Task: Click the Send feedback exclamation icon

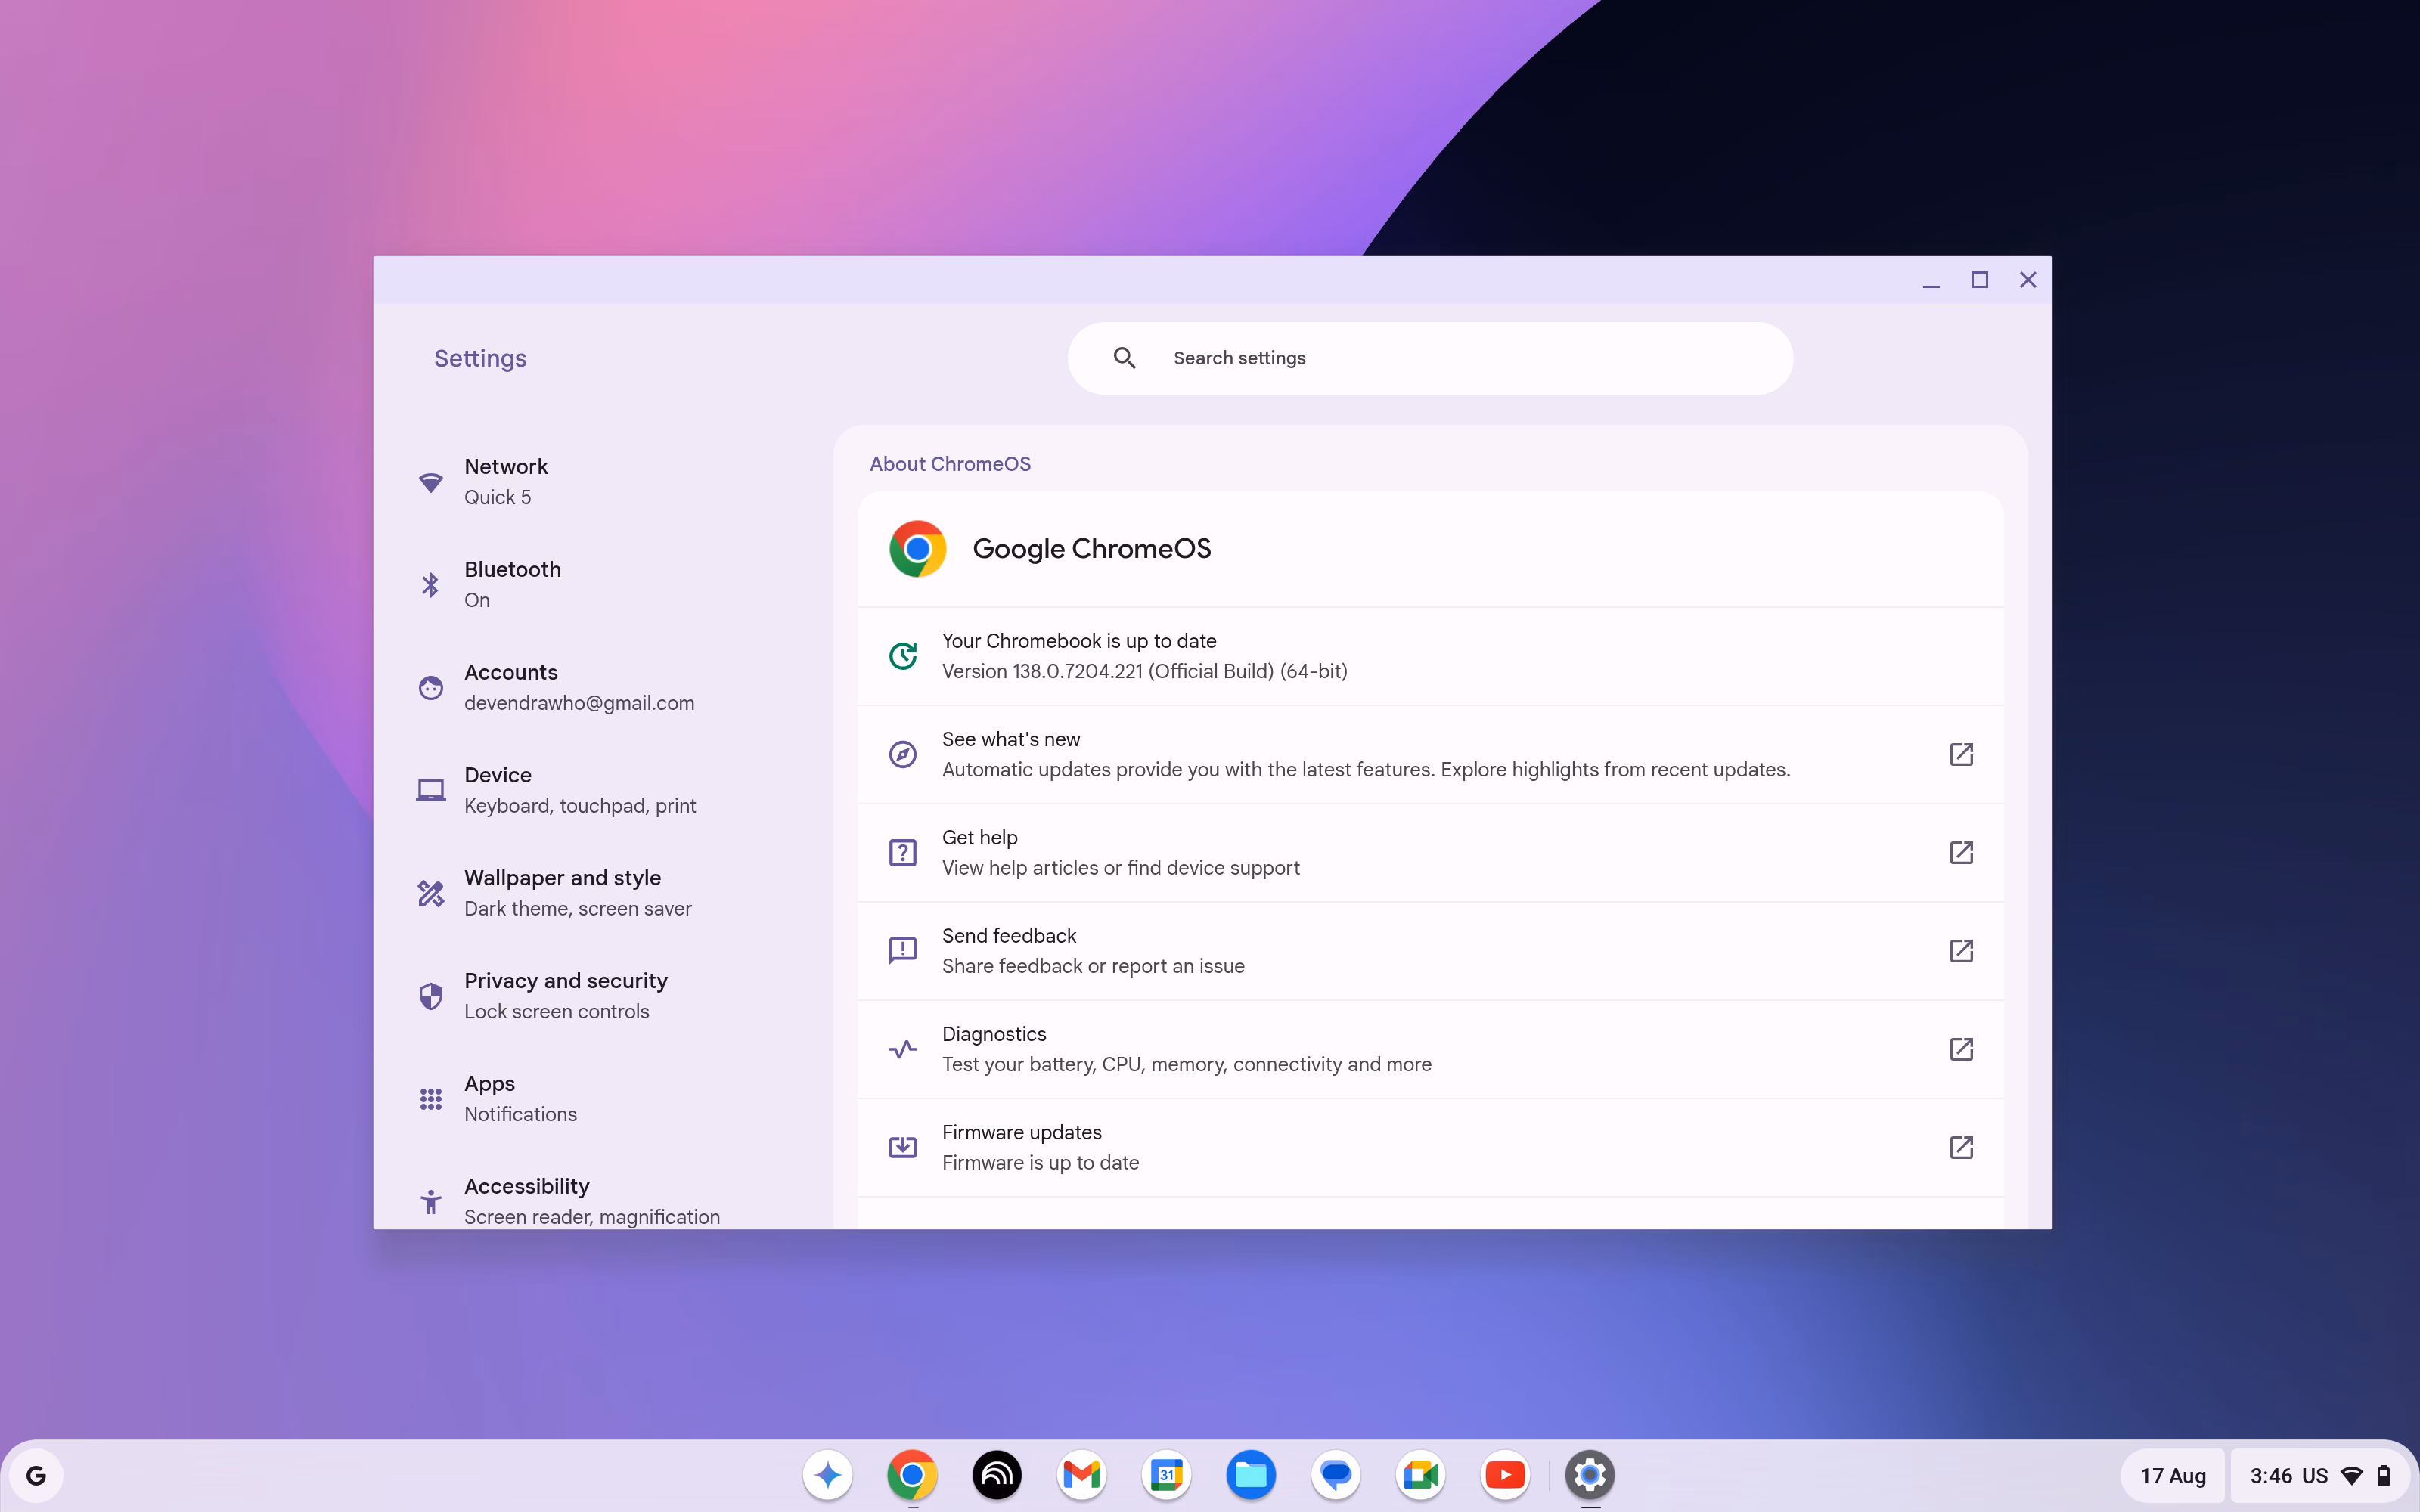Action: tap(903, 950)
